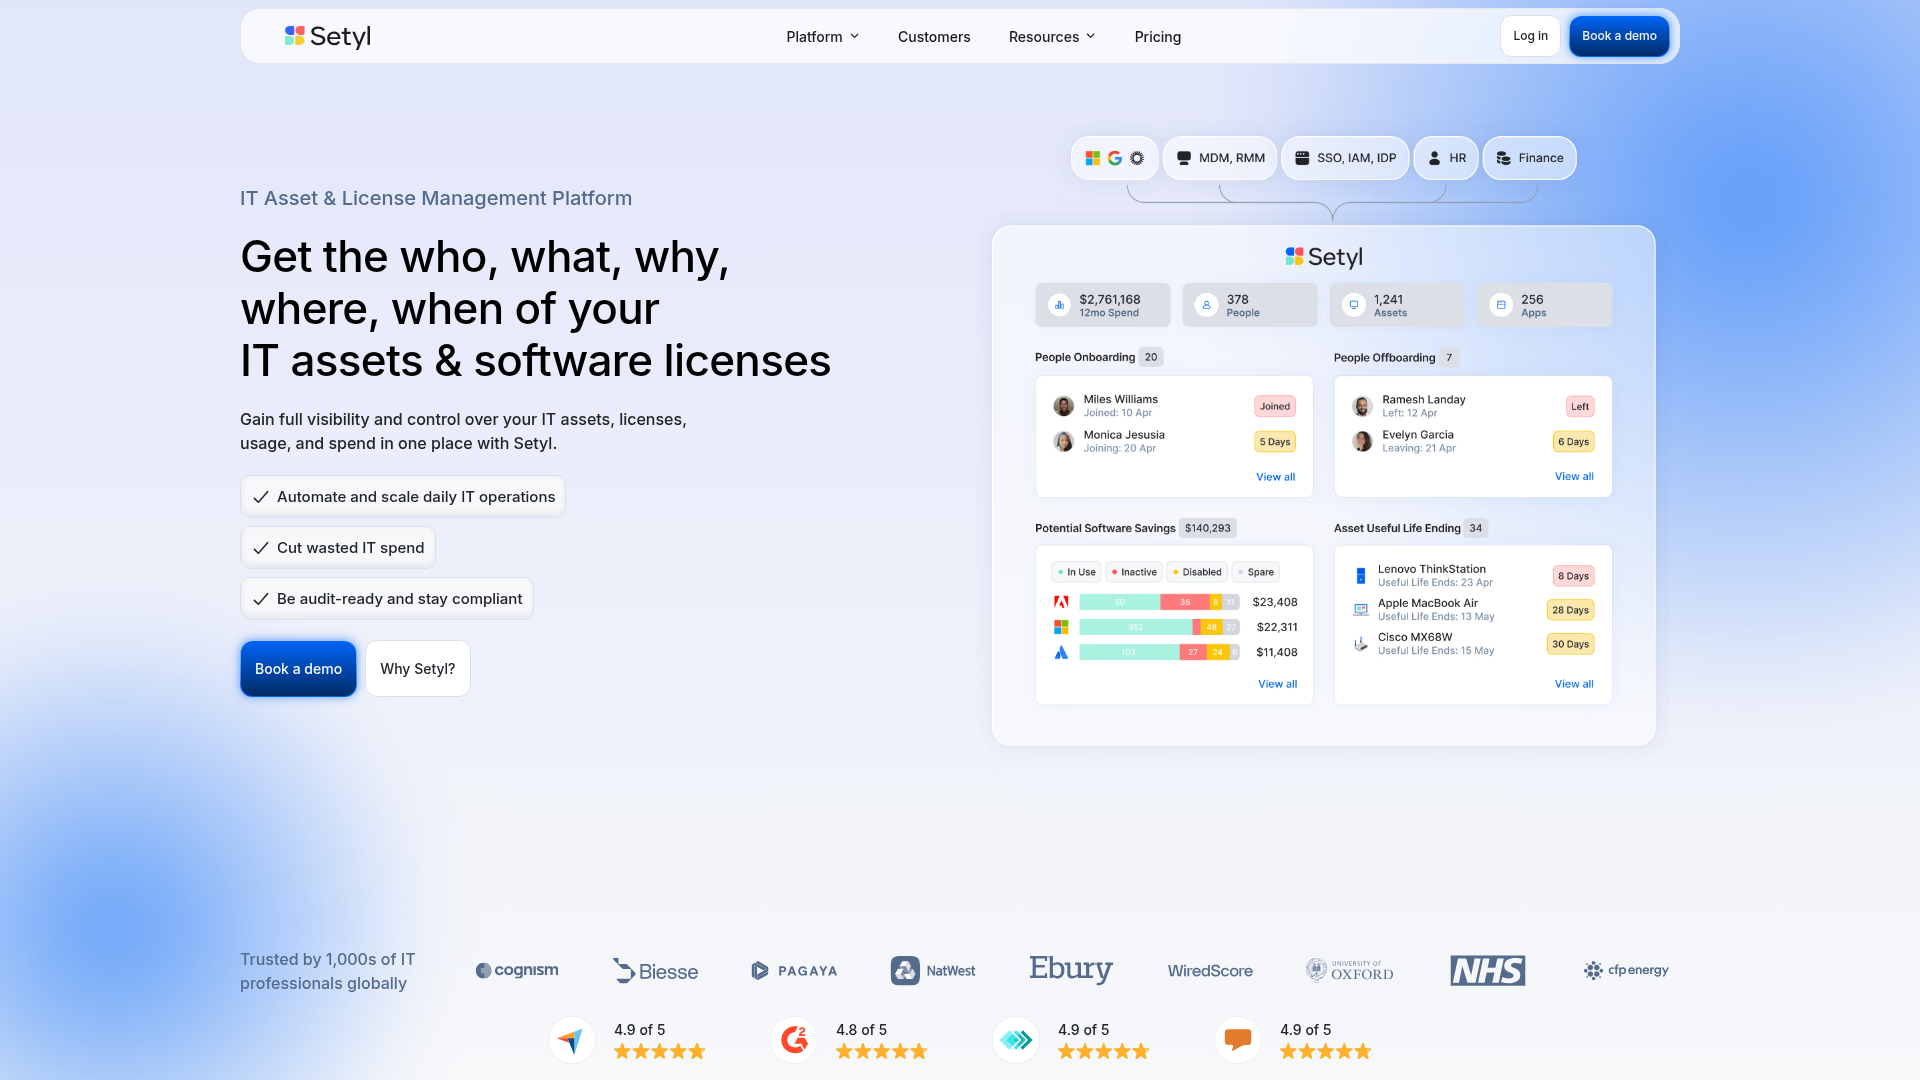Click the Microsoft app icon in savings
The width and height of the screenshot is (1920, 1080).
pyautogui.click(x=1061, y=627)
